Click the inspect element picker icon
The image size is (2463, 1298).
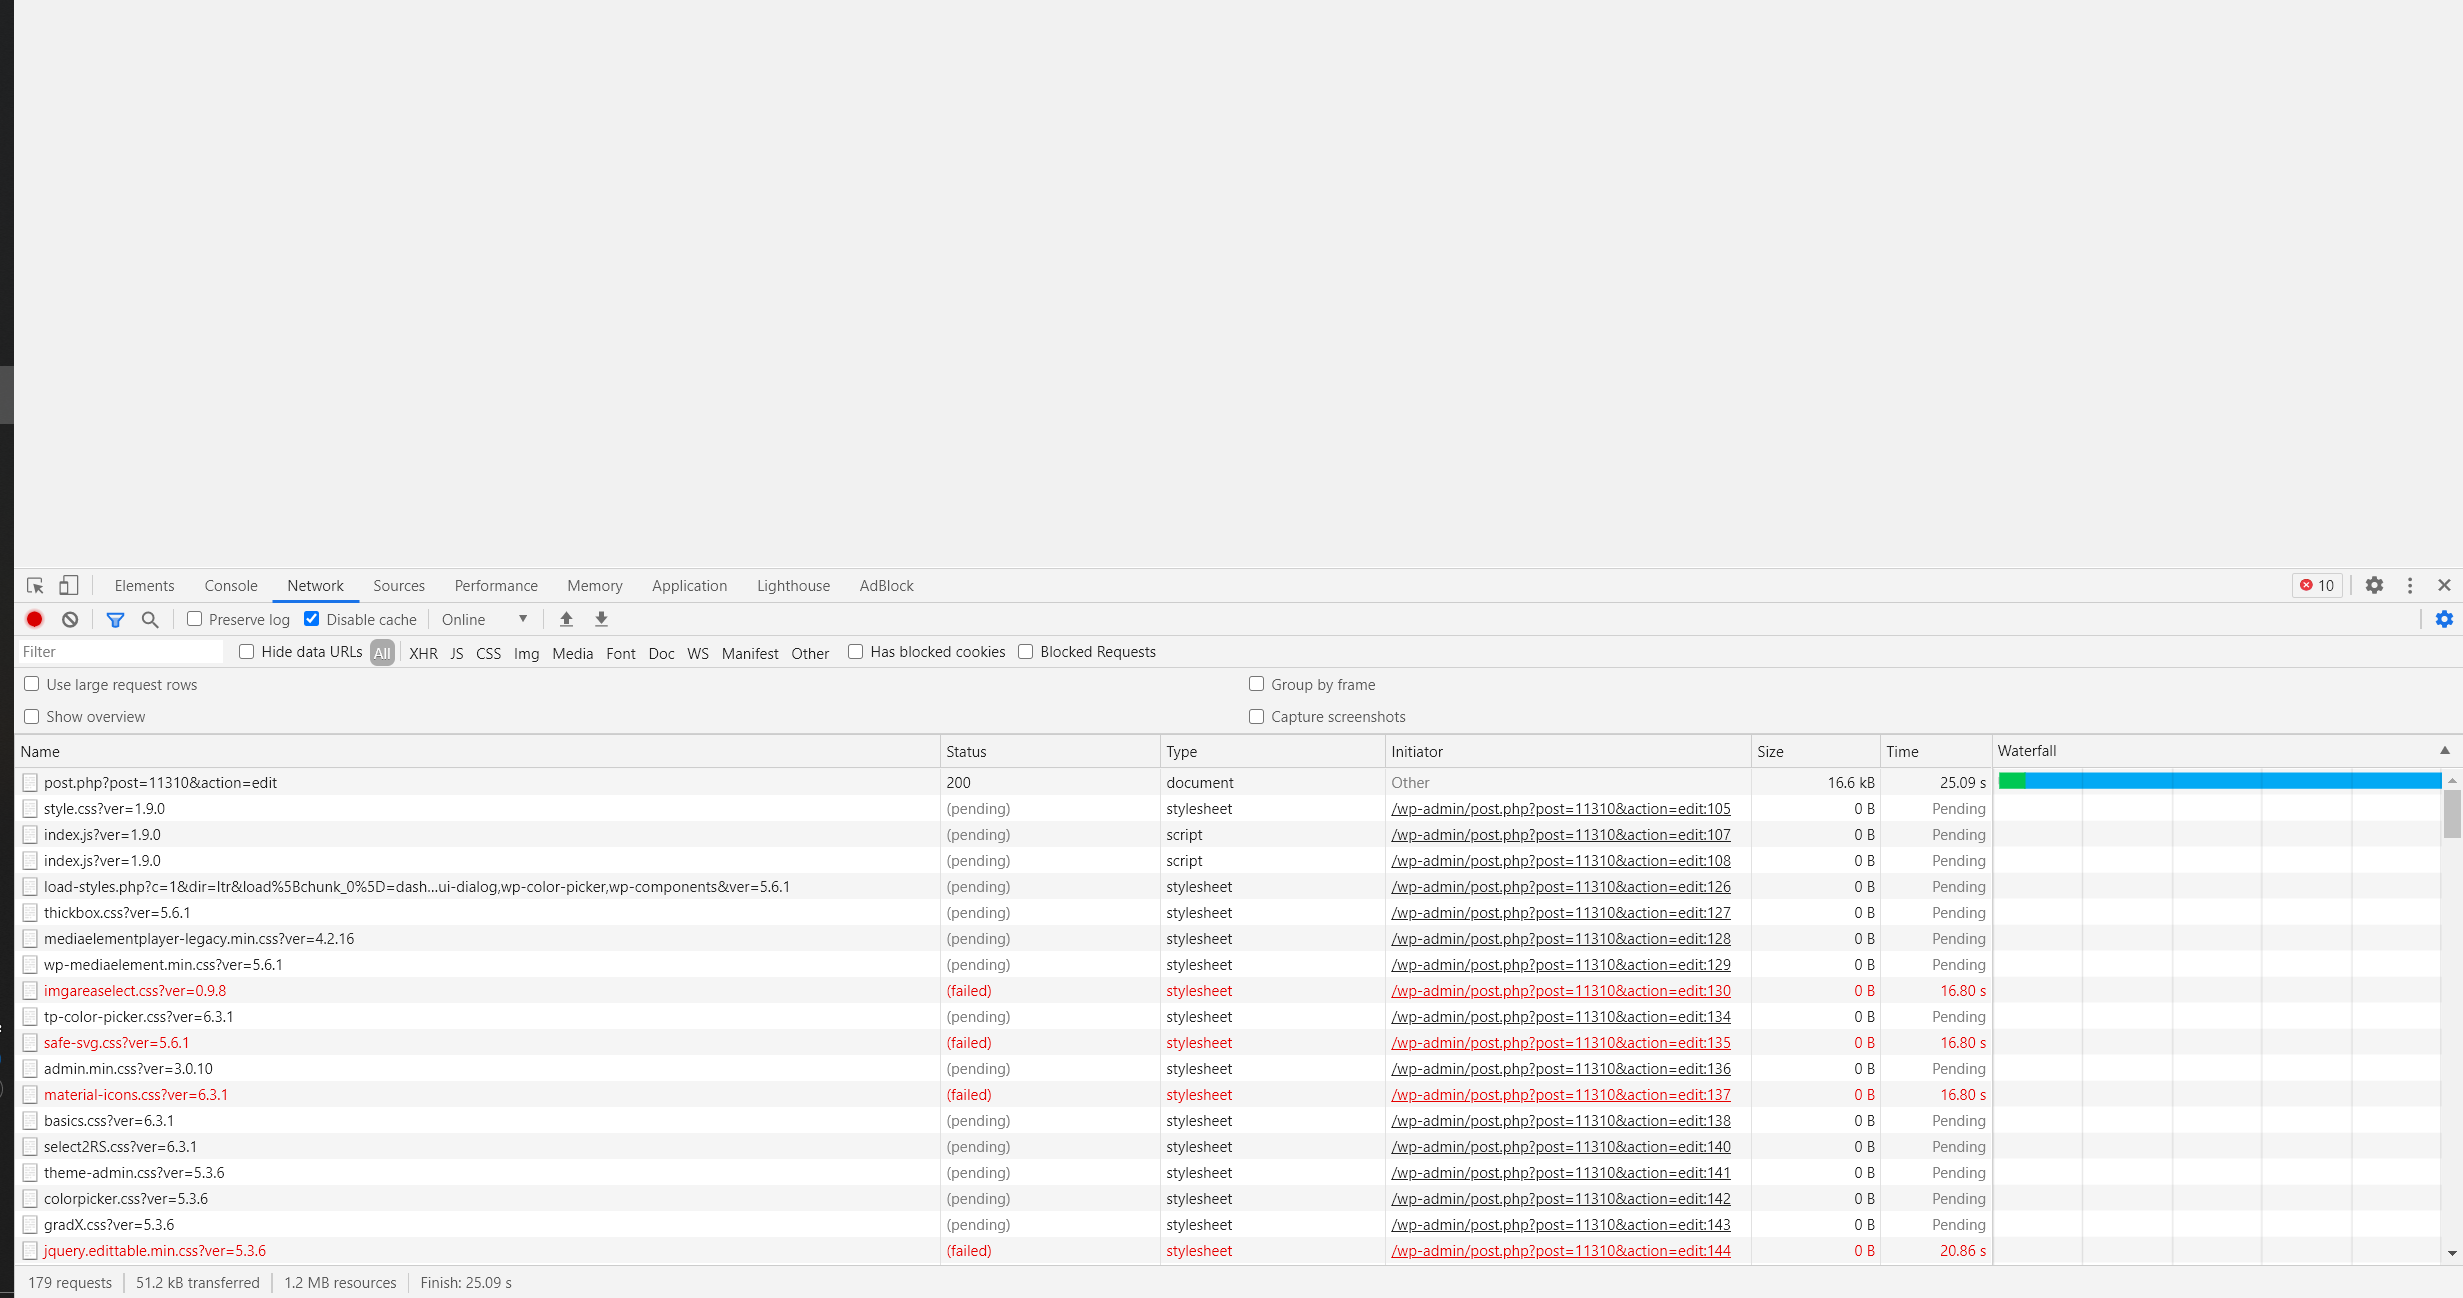point(35,586)
